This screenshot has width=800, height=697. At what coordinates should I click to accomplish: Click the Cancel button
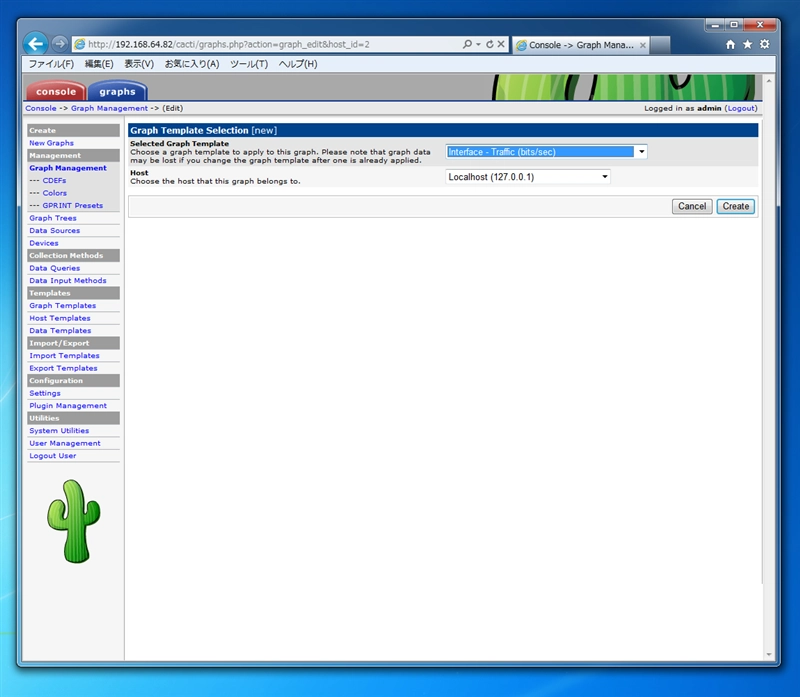692,206
